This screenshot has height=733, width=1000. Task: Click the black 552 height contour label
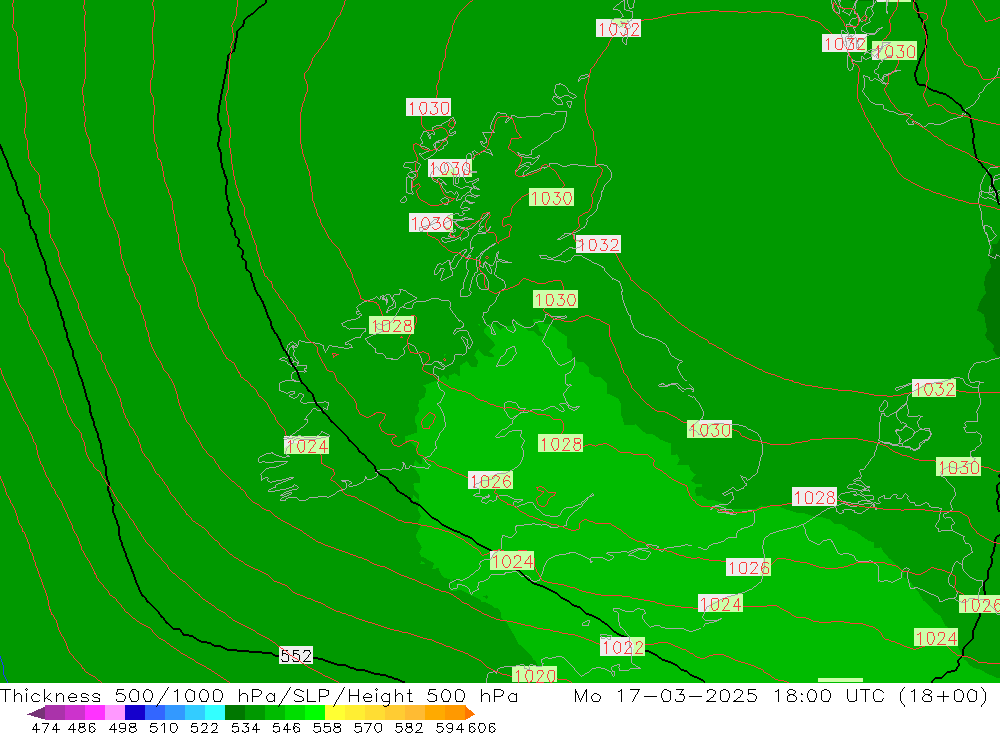296,655
